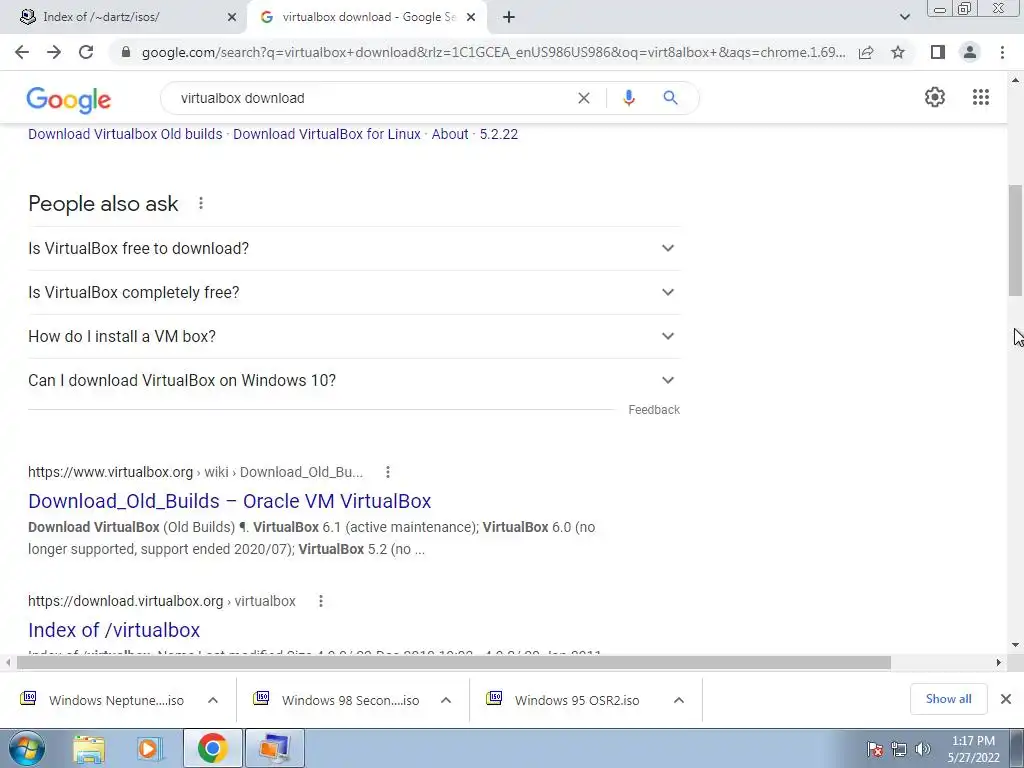Screen dimensions: 1024x768
Task: Open the volume speaker tray icon
Action: click(x=923, y=749)
